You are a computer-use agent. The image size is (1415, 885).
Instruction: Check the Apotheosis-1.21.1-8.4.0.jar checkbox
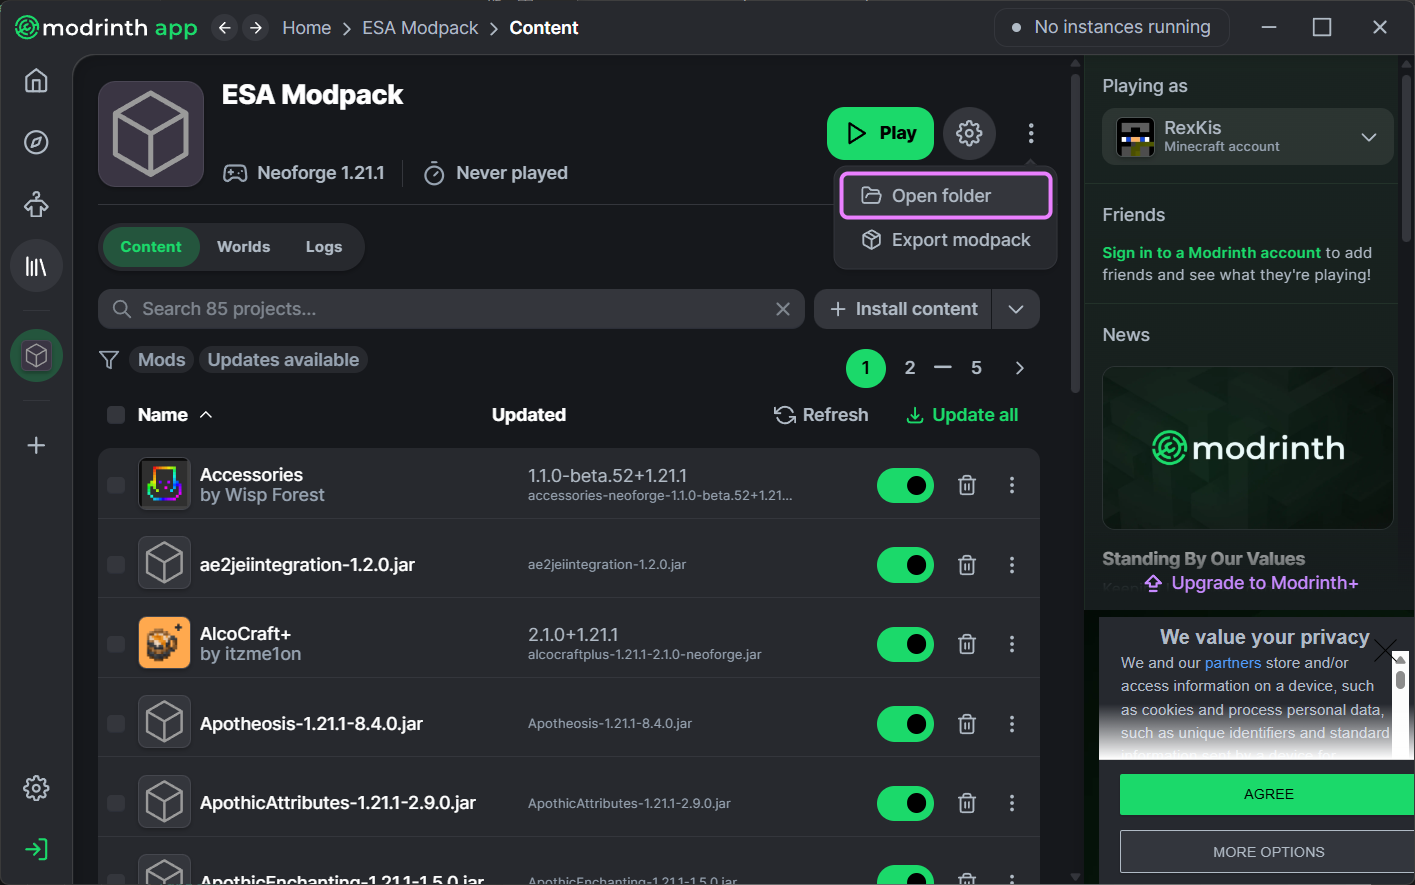click(116, 723)
